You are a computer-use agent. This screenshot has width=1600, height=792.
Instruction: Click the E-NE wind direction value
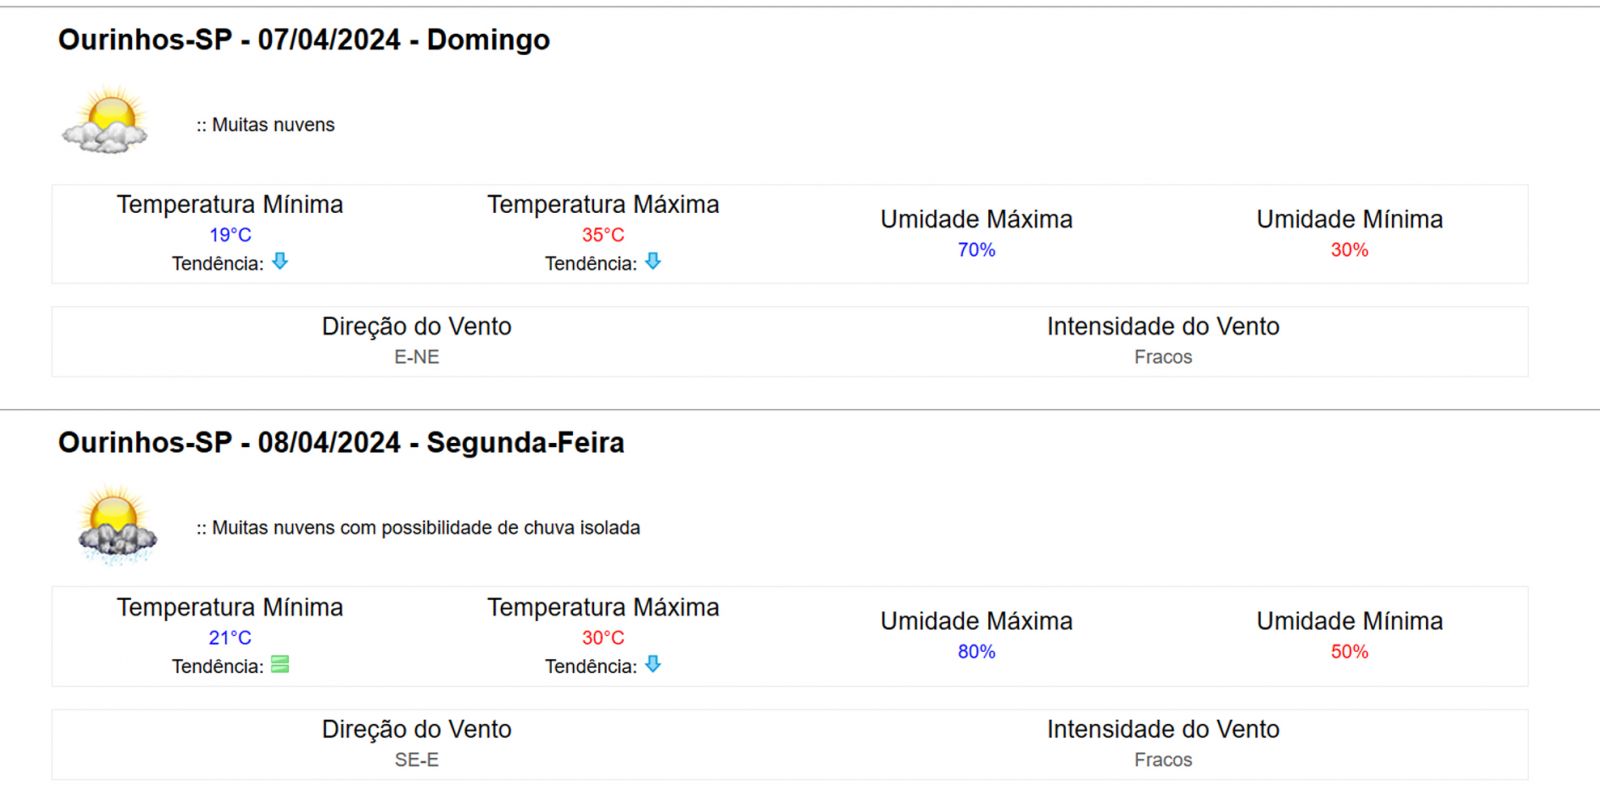pos(417,357)
